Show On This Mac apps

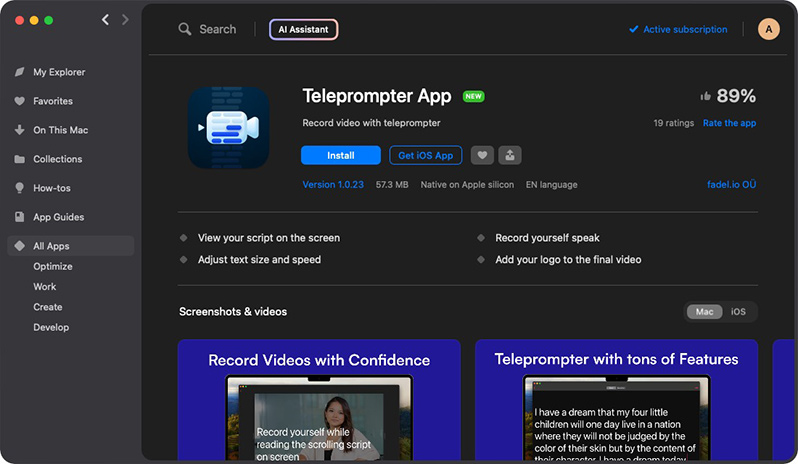point(61,130)
